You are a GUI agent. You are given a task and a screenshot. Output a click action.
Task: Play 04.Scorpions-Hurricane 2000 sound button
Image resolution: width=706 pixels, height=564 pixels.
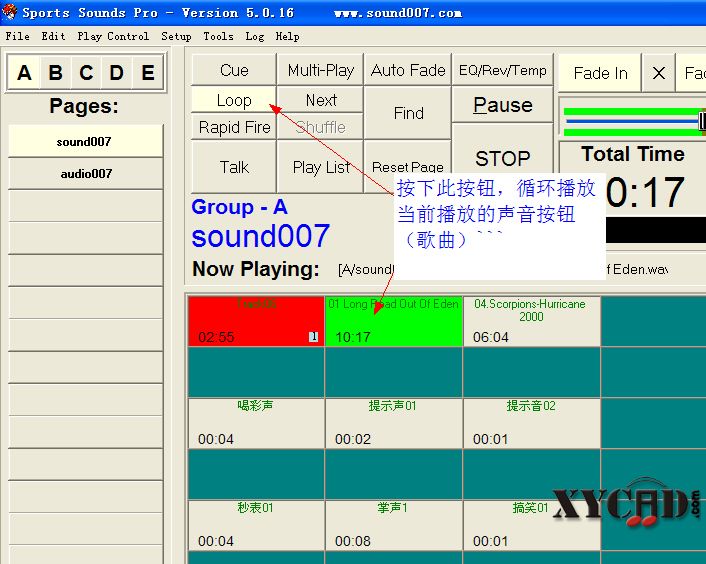(x=531, y=321)
